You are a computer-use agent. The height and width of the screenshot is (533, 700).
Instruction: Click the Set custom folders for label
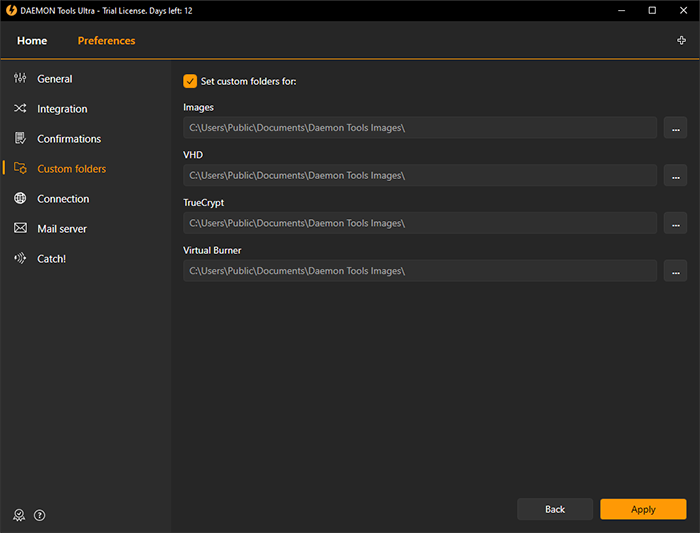[248, 81]
